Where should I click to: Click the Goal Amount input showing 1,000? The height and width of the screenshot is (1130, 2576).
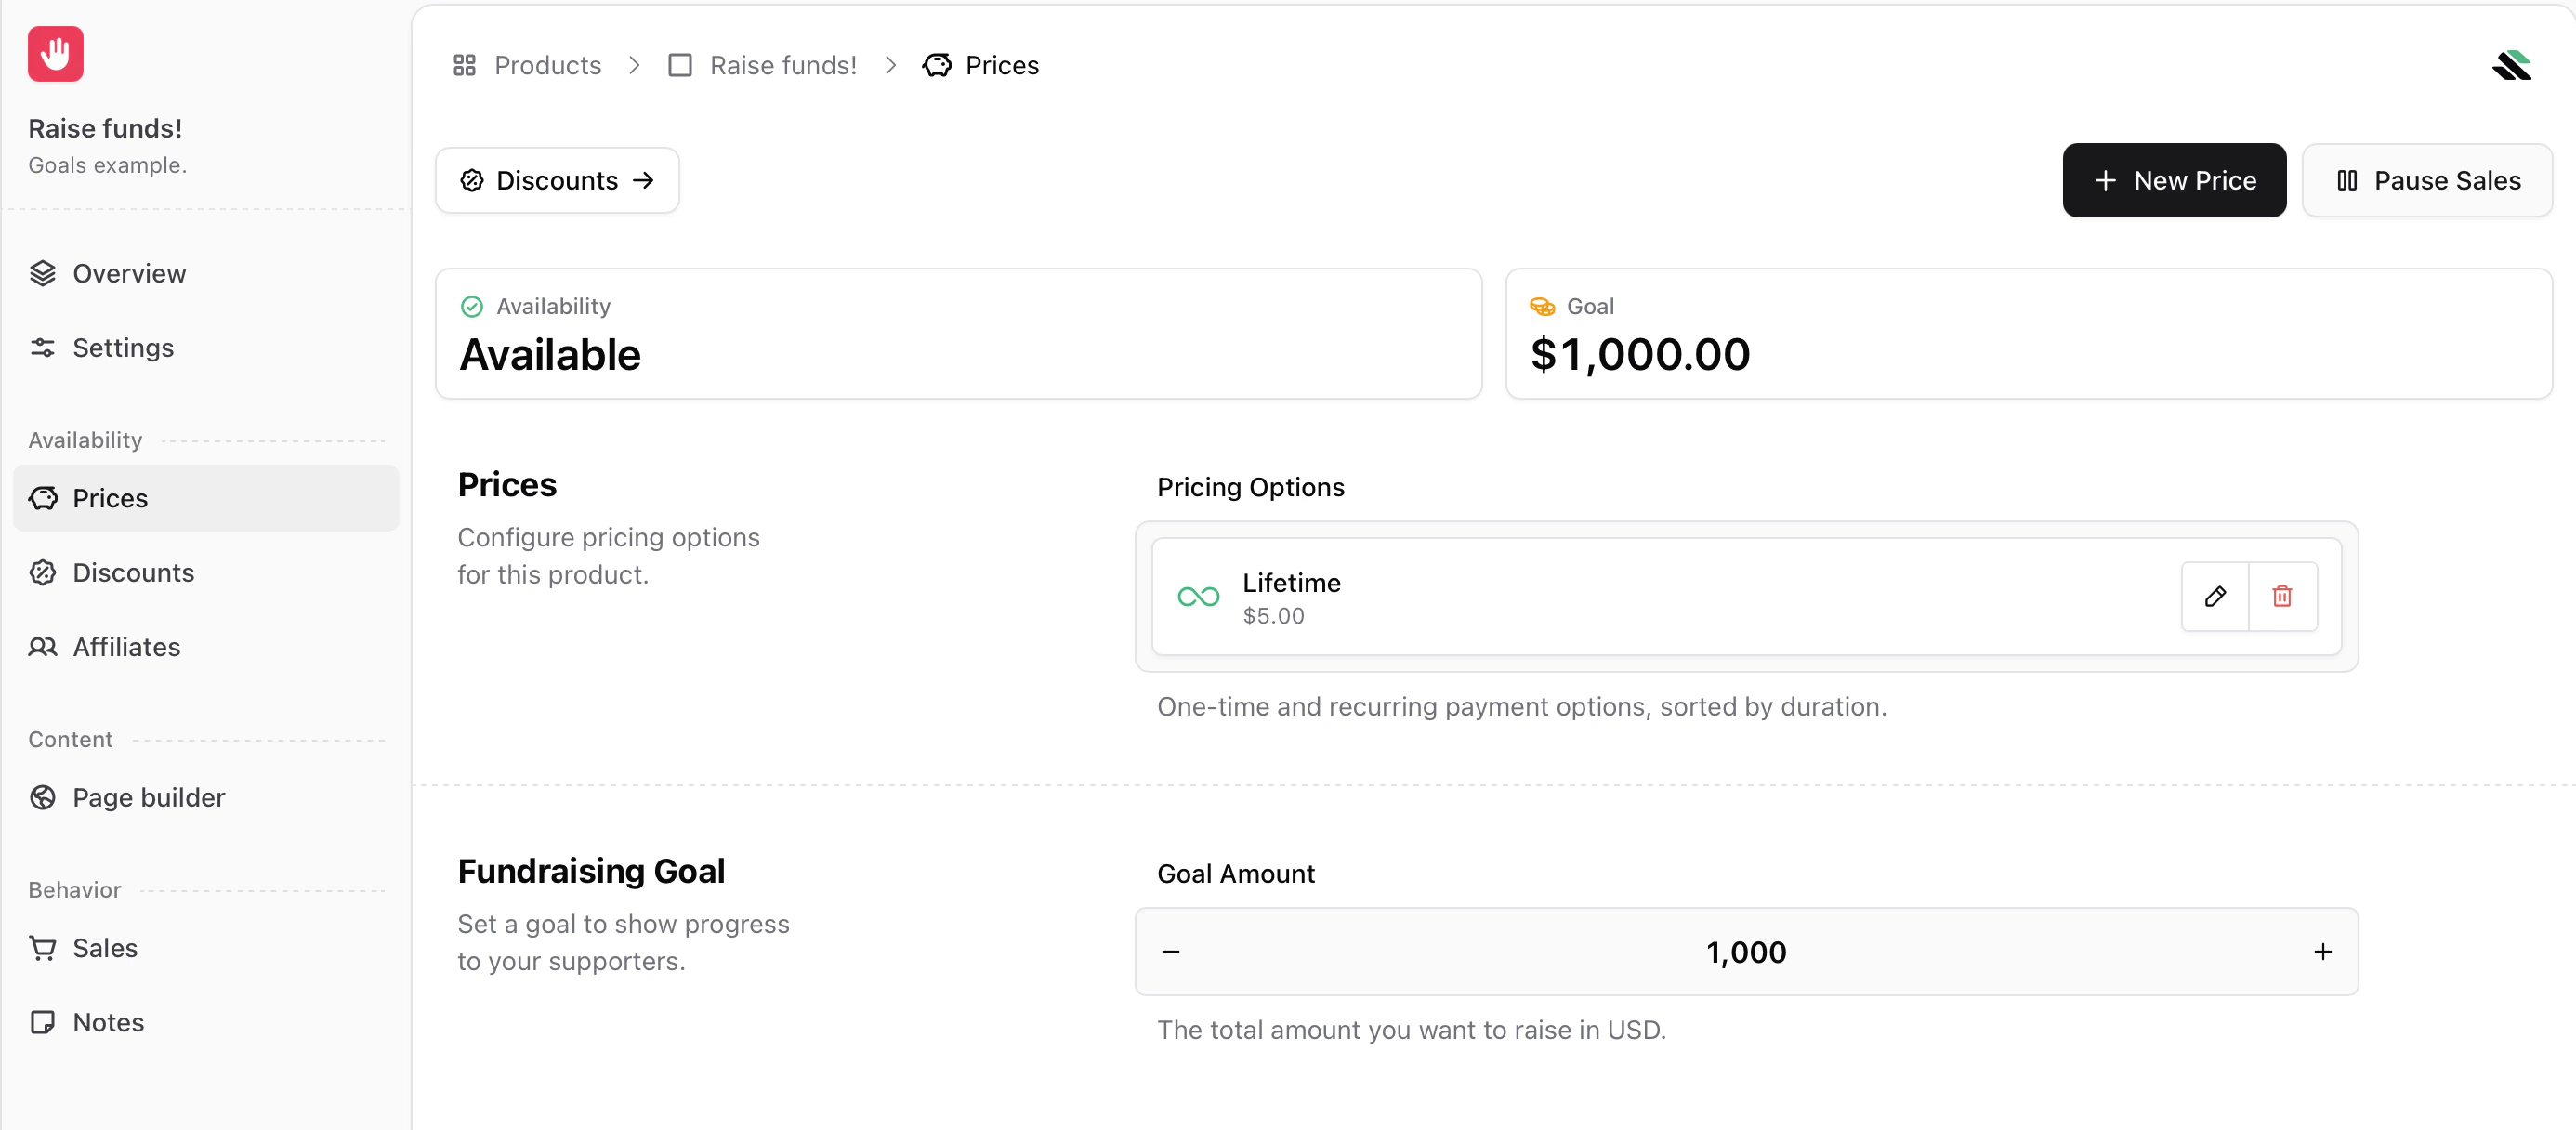point(1746,951)
